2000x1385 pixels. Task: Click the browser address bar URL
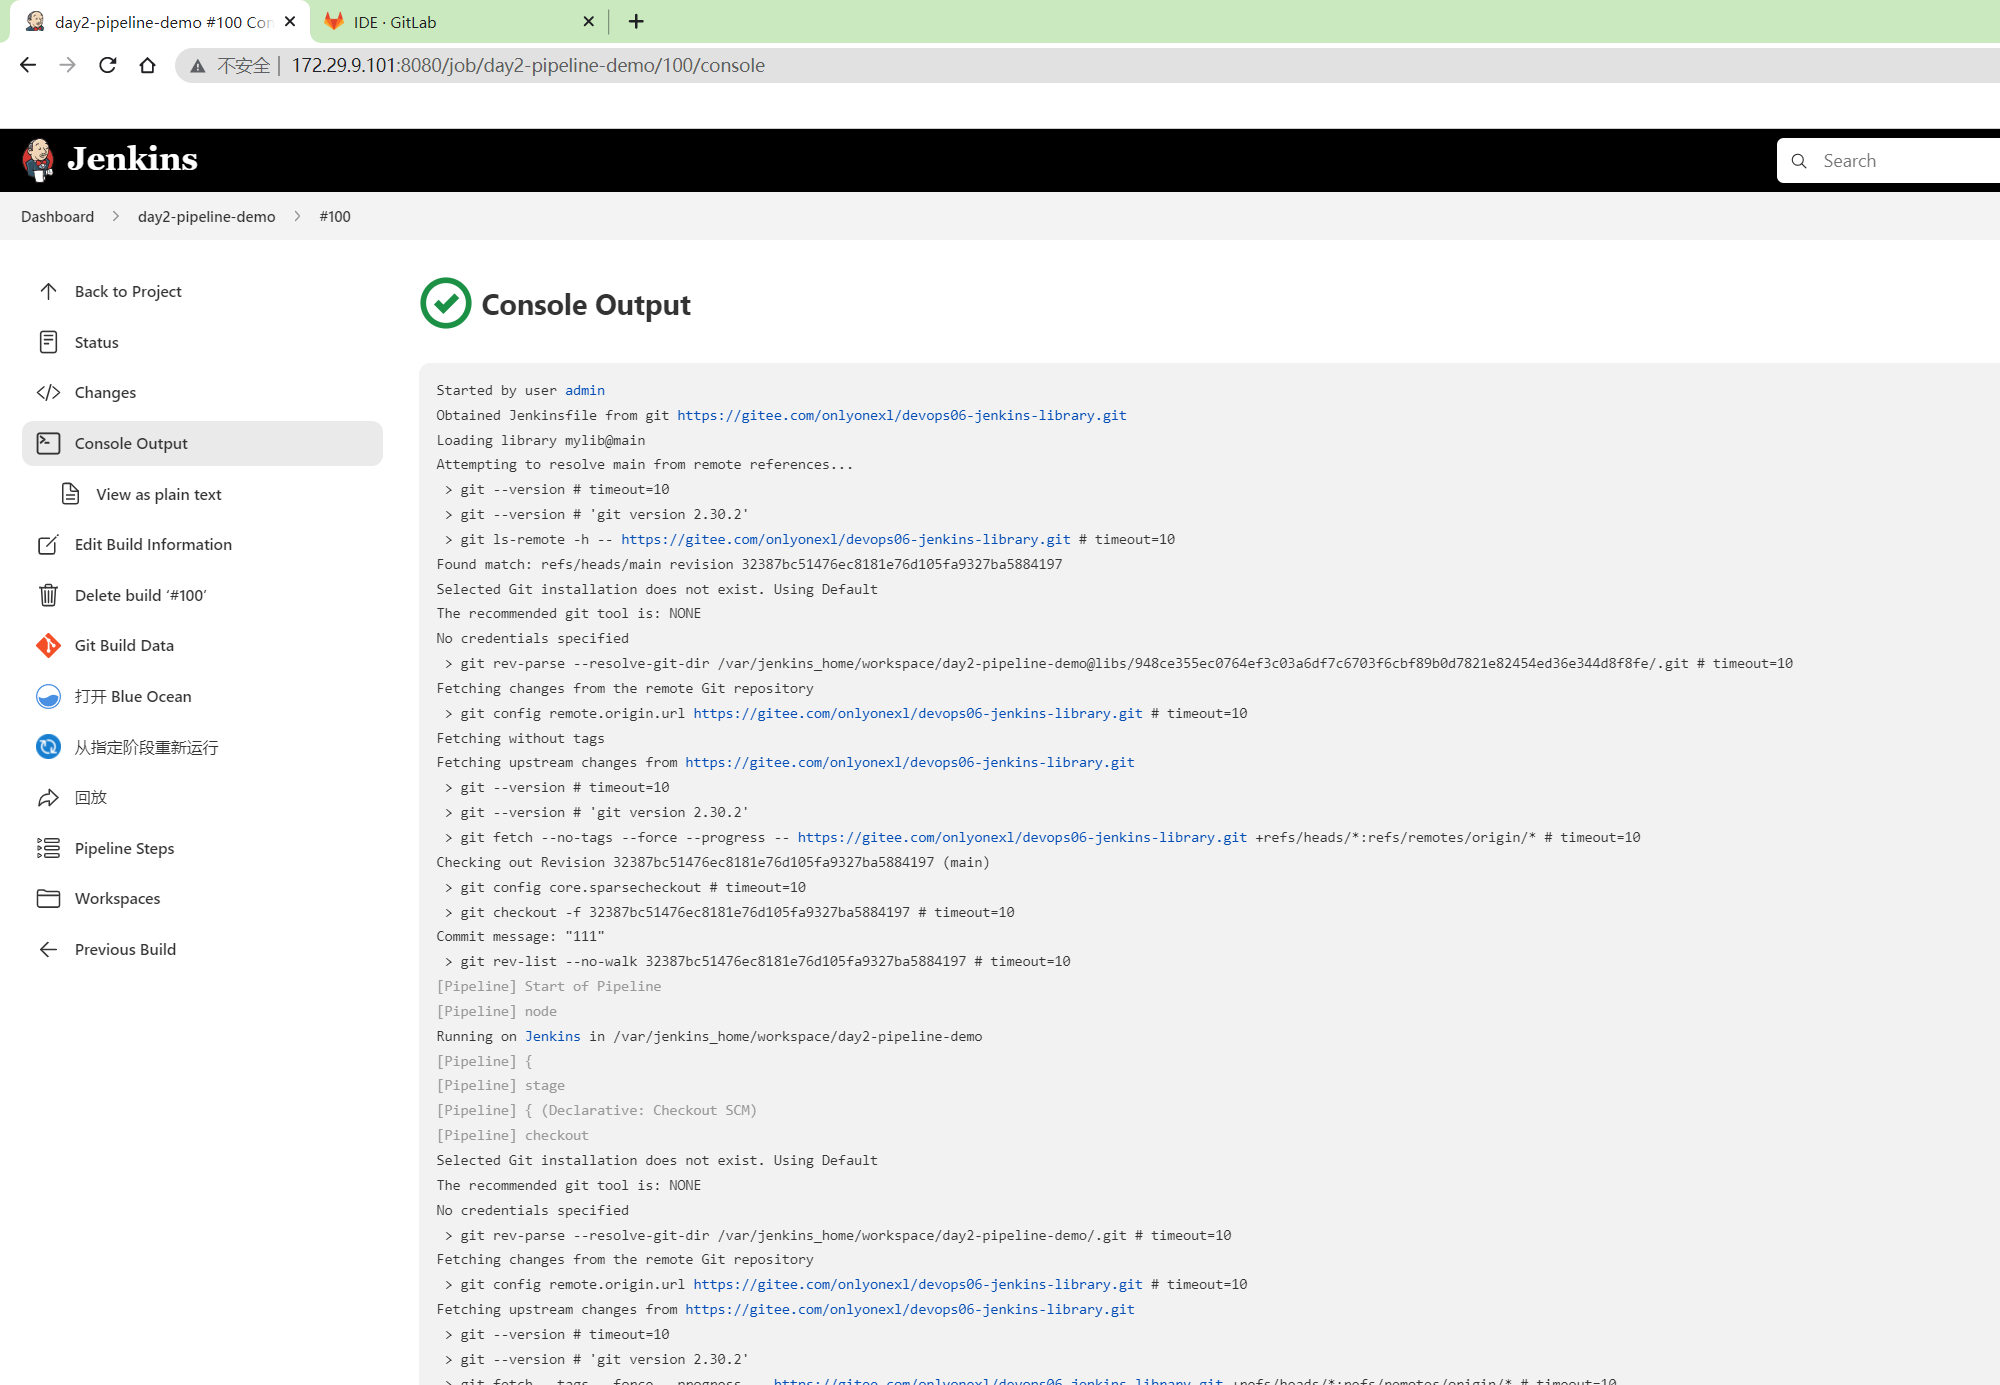[x=528, y=65]
